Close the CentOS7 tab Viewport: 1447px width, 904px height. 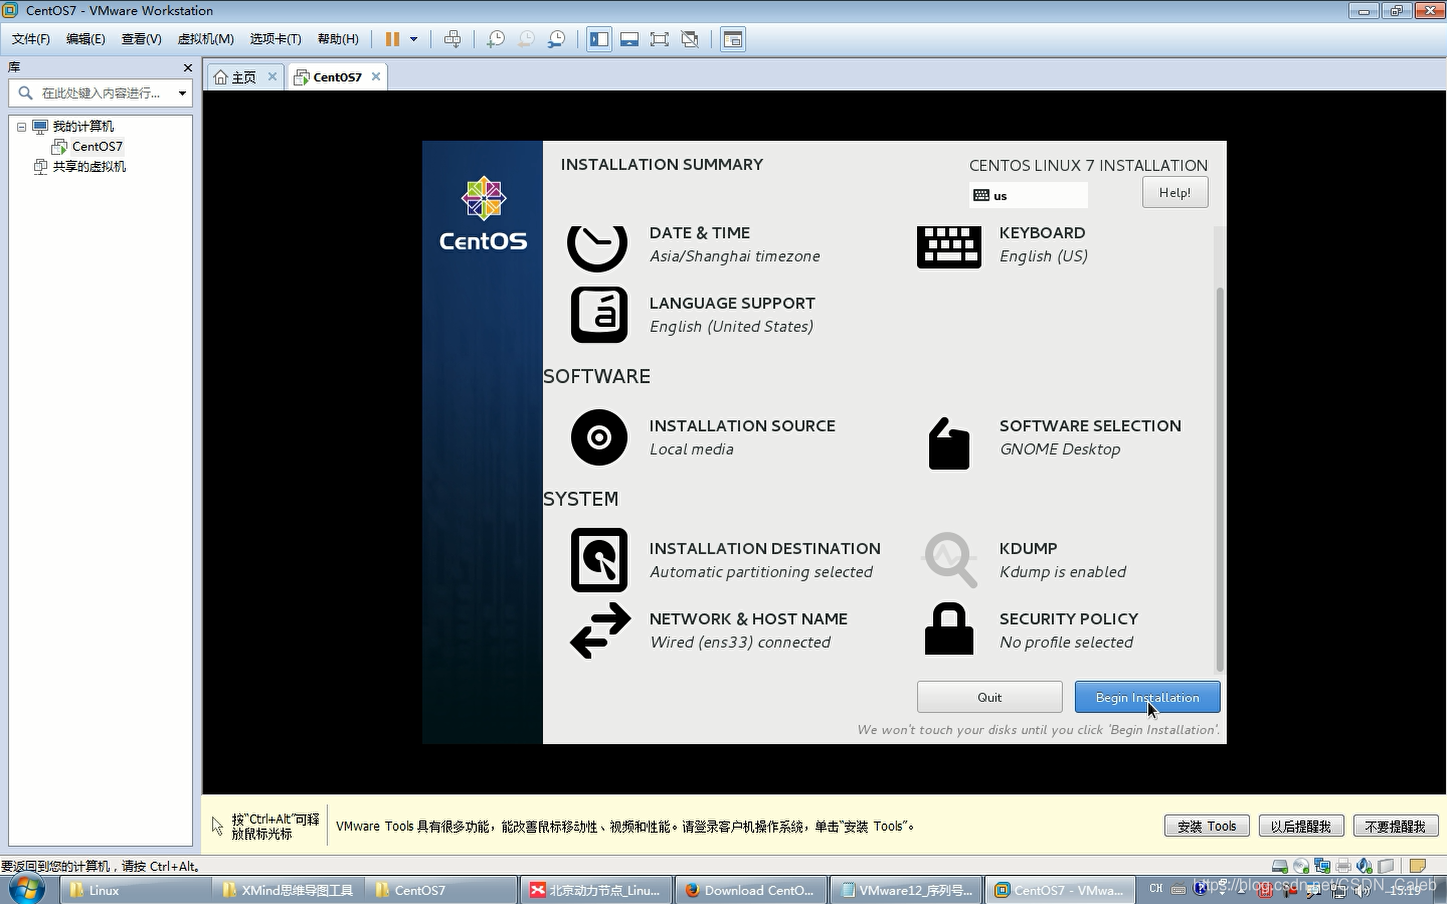click(376, 76)
